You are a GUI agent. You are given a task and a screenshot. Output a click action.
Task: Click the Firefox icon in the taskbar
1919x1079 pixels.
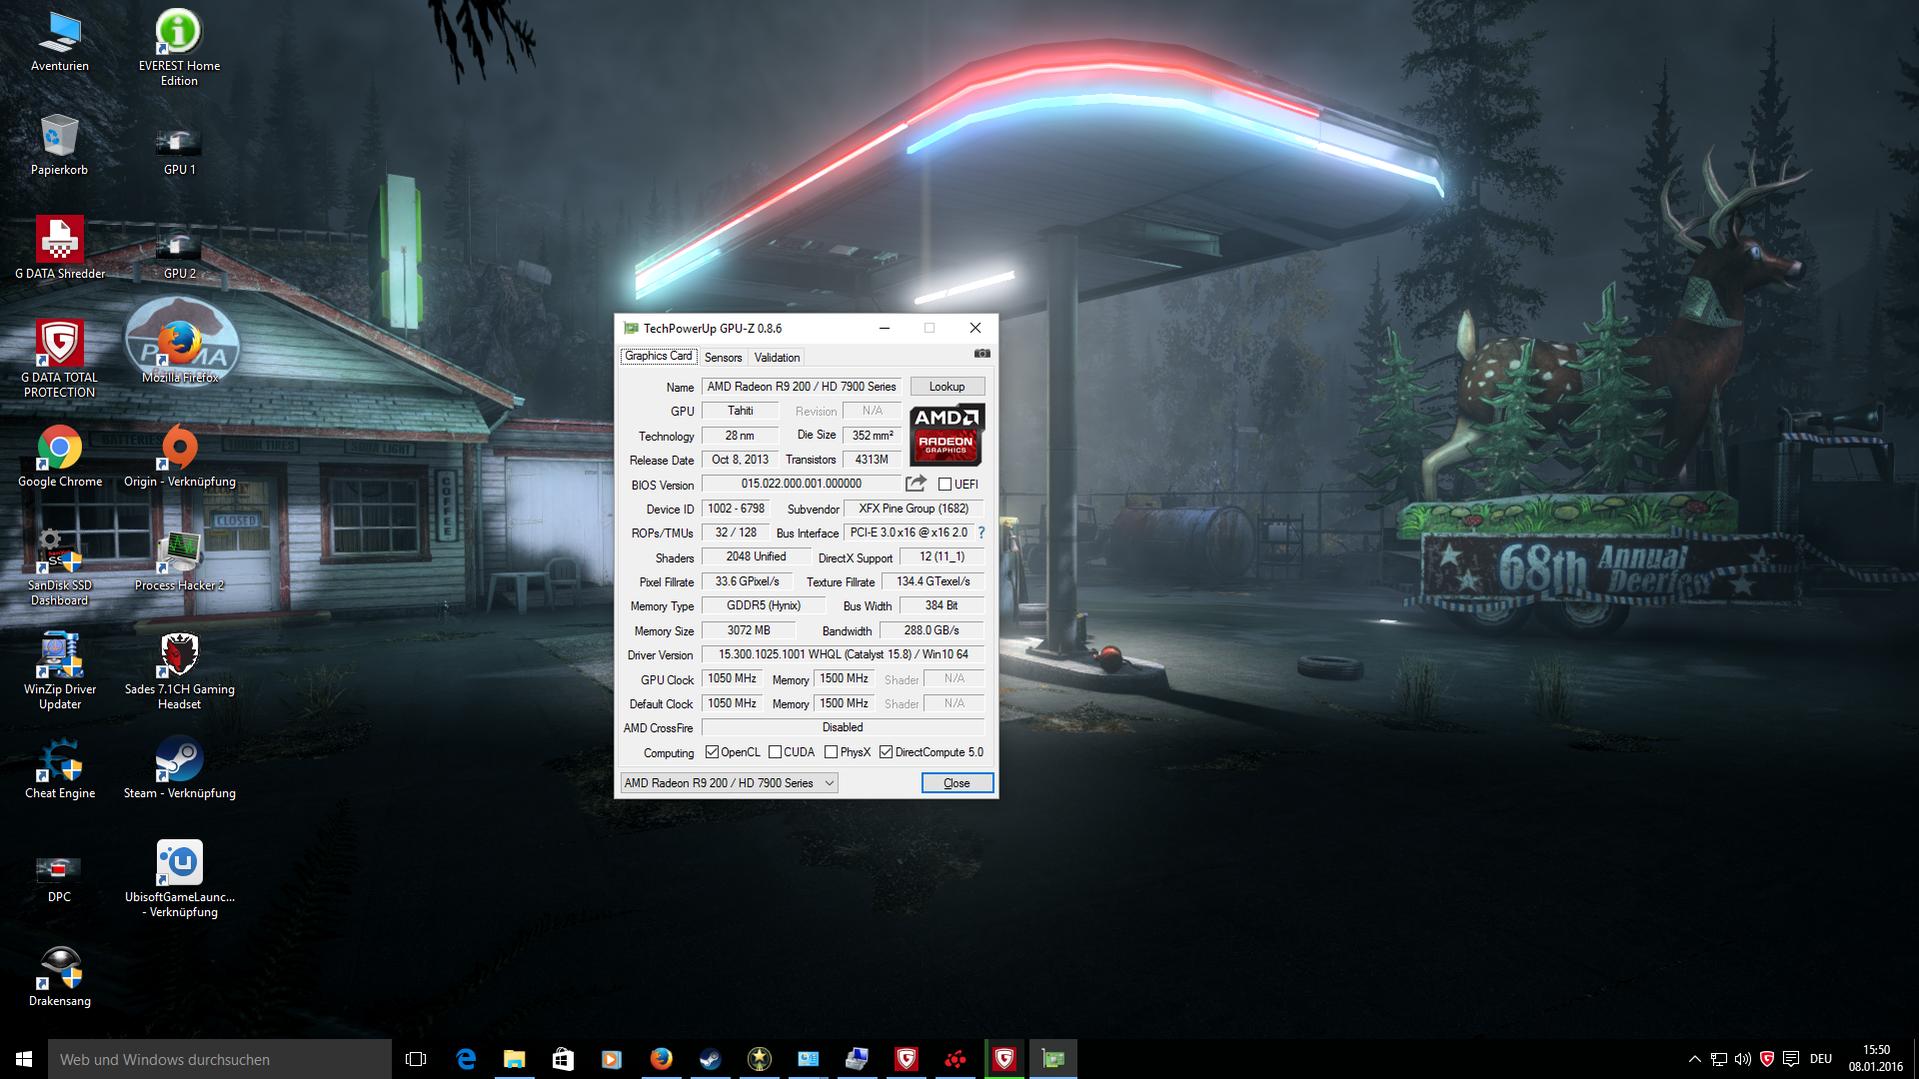pos(661,1059)
